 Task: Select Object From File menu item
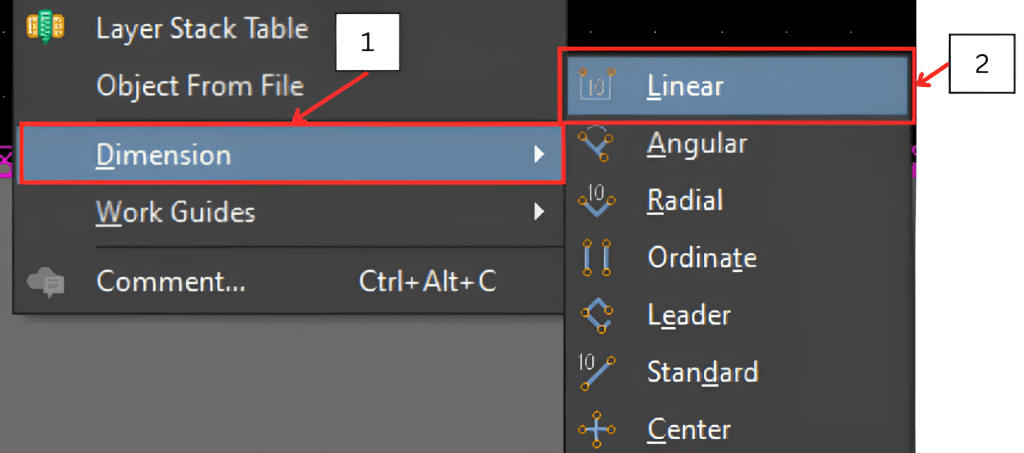click(200, 85)
